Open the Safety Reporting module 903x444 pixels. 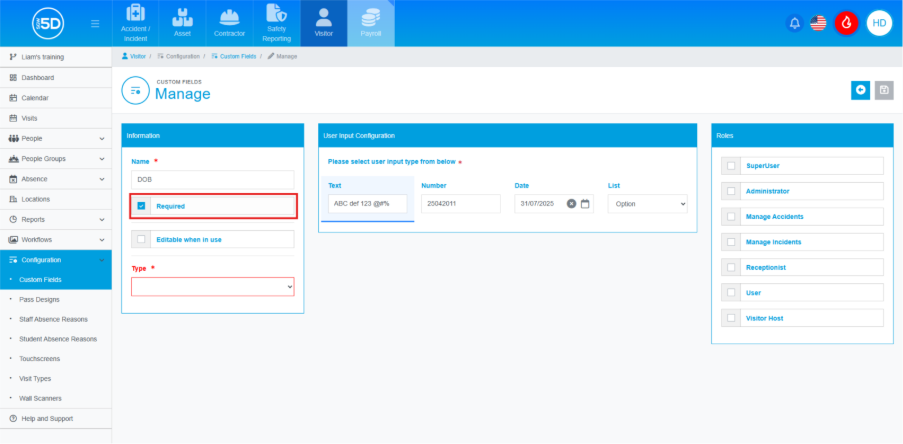[276, 23]
